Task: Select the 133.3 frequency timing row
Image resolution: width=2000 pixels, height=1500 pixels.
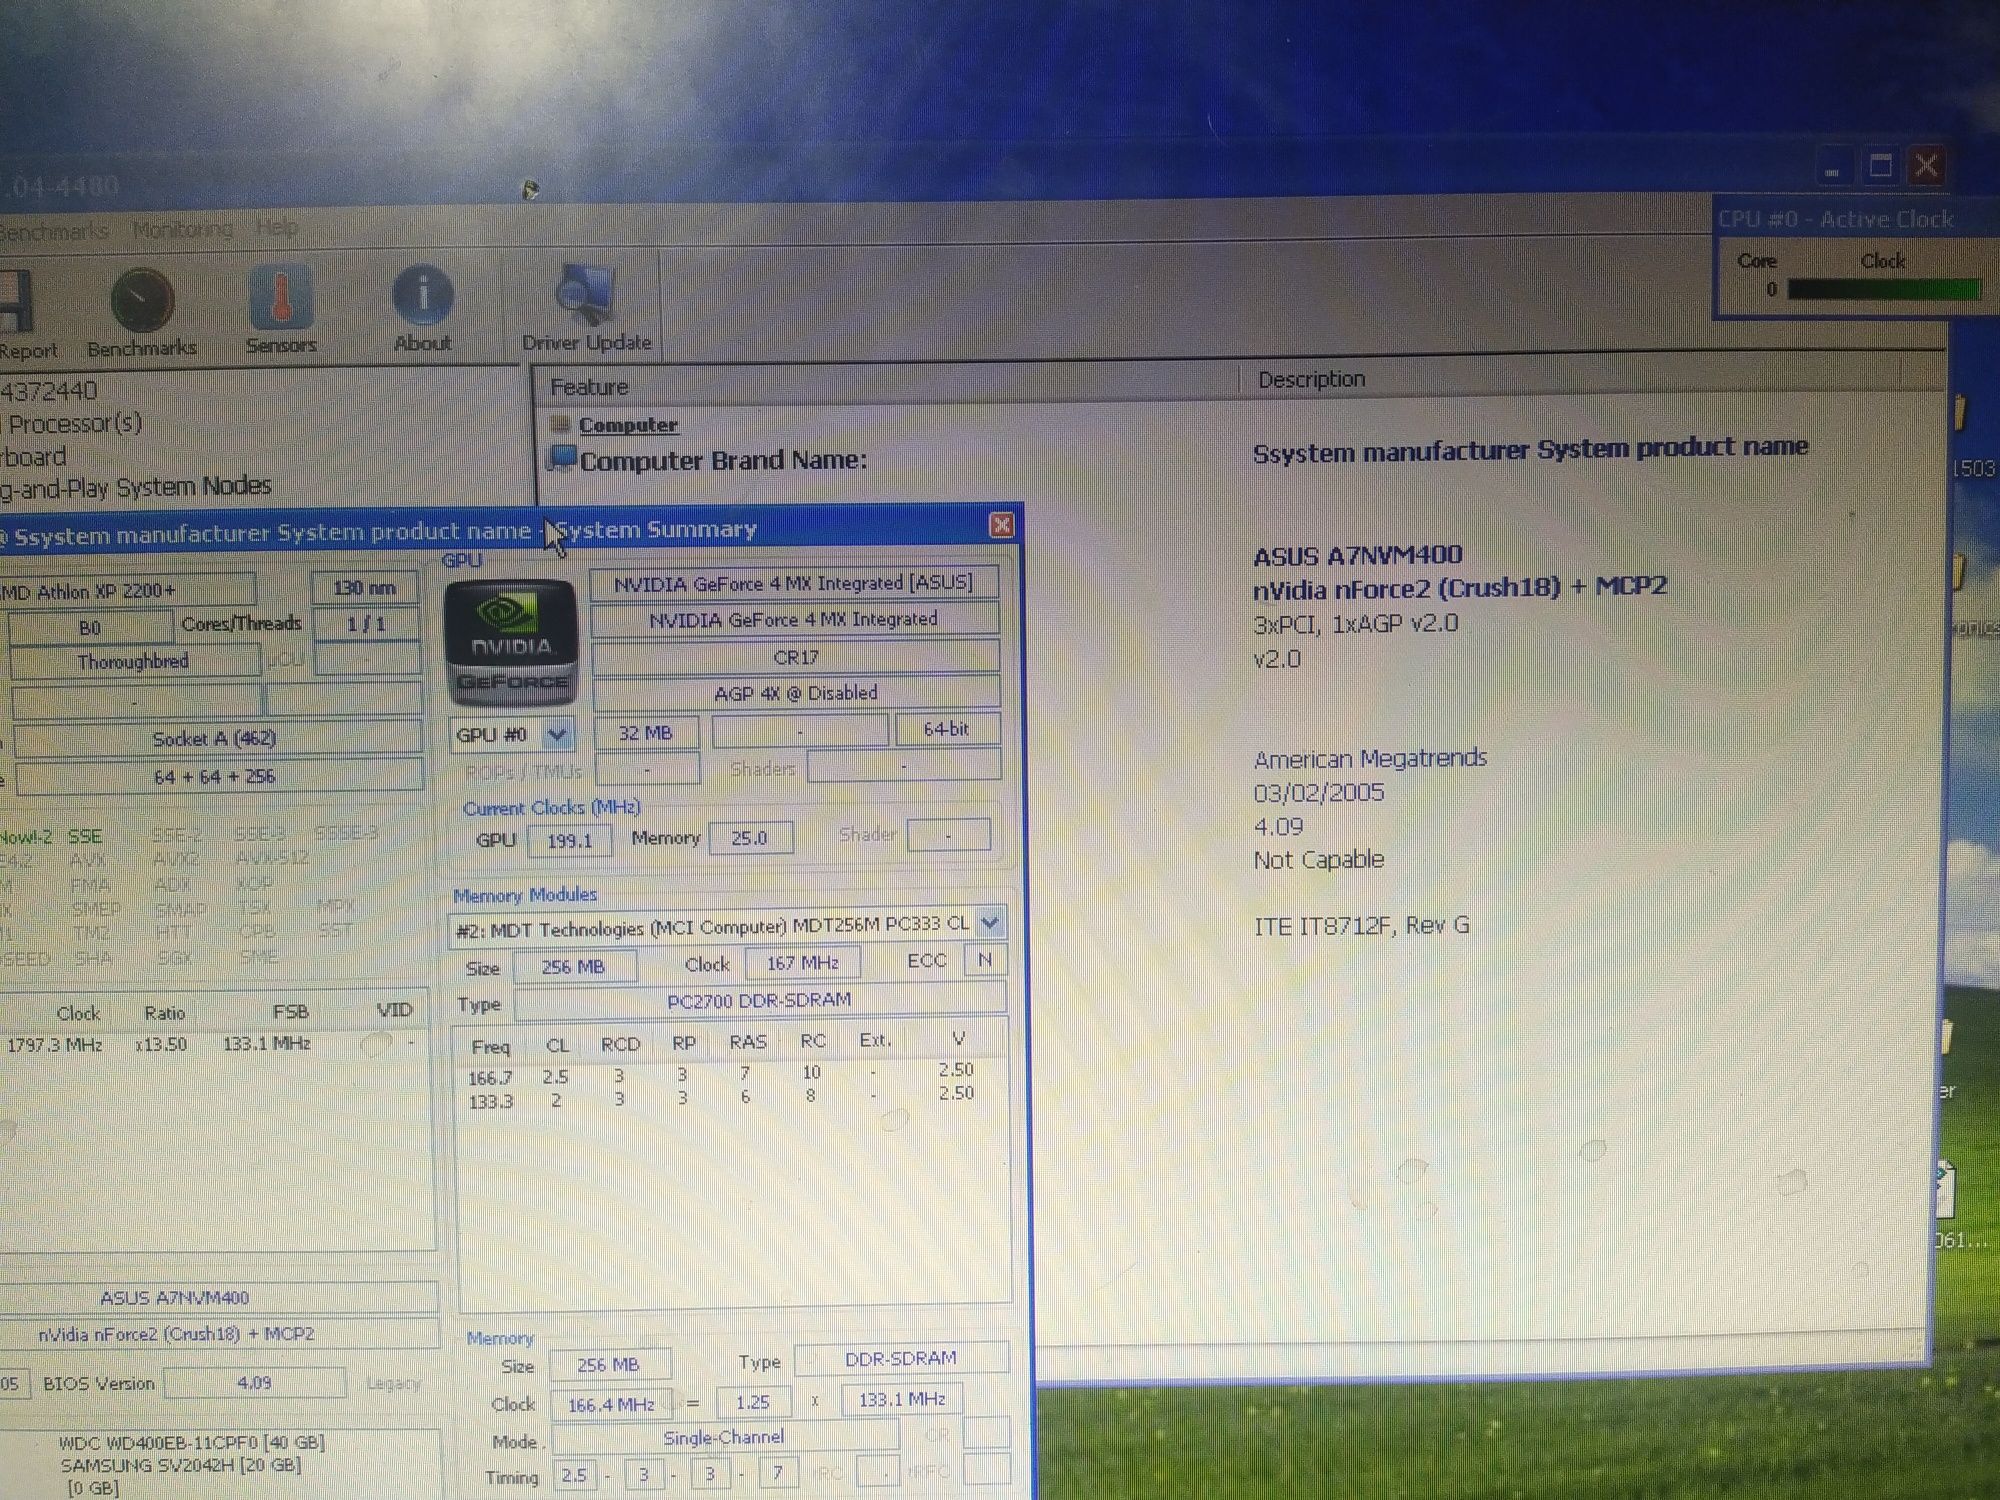Action: point(720,1098)
